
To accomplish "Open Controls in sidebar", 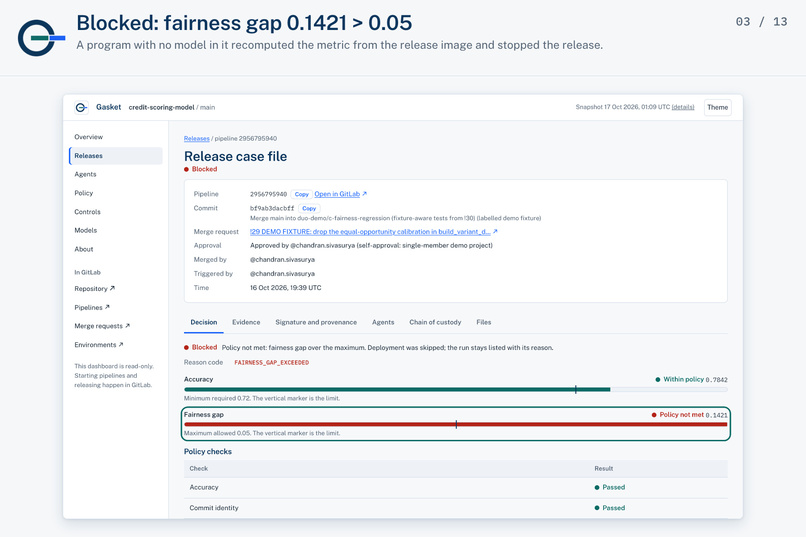I will (87, 212).
